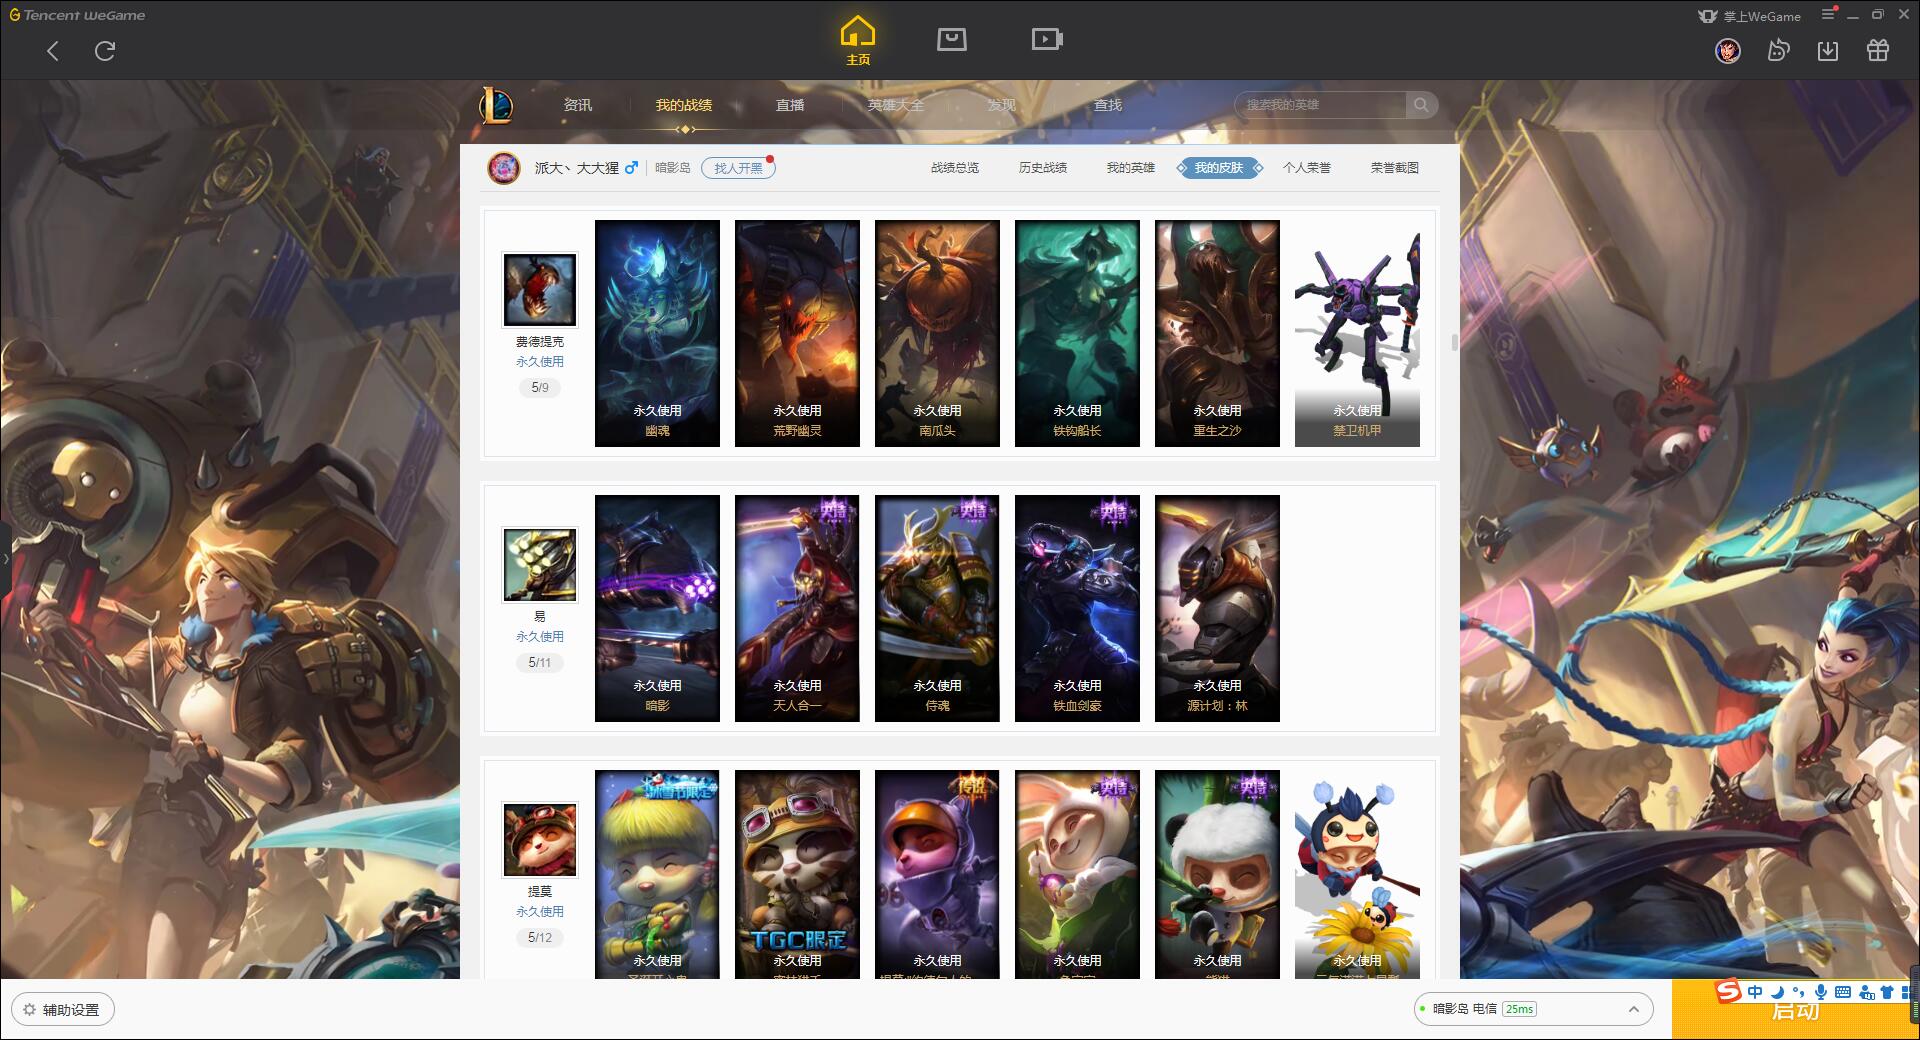Open the 铁钩船长 skin card
The width and height of the screenshot is (1920, 1040).
[1077, 333]
